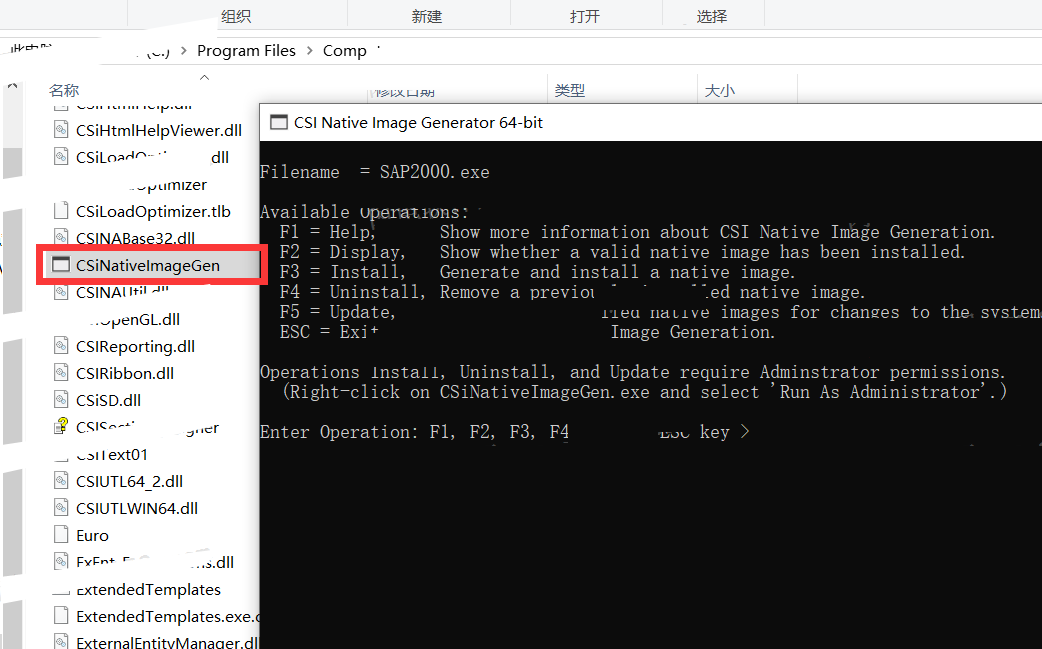Select the CSiSD.dll file icon
Screen dimensions: 1042x649
click(x=61, y=400)
